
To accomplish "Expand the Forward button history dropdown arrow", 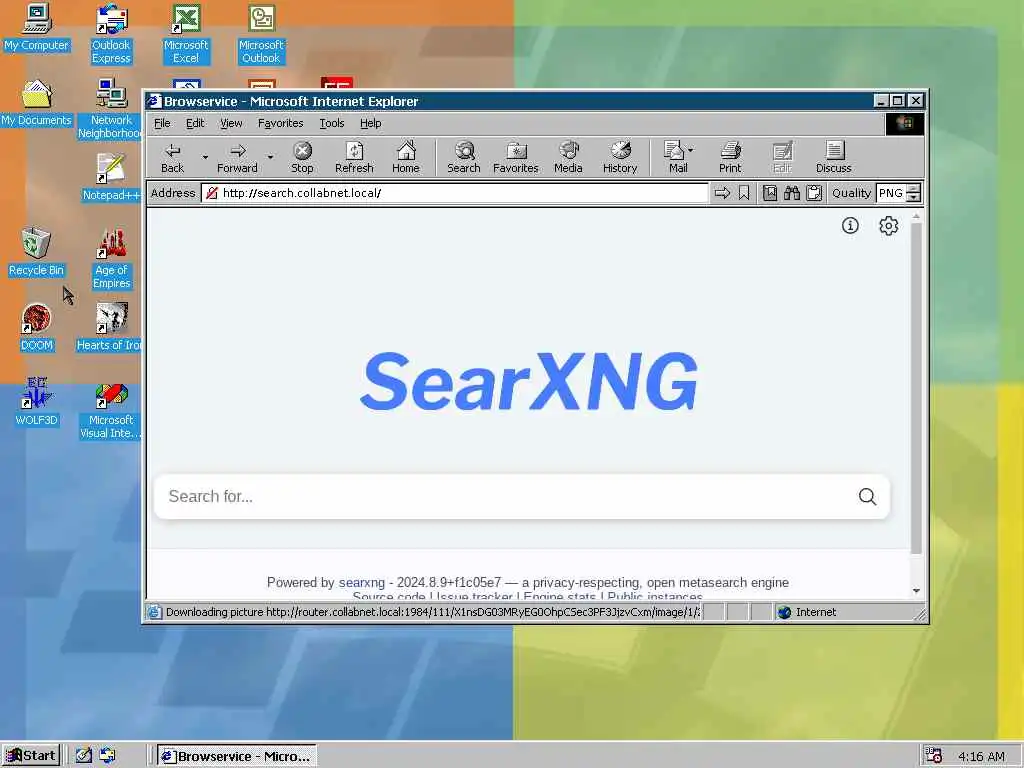I will tap(270, 157).
